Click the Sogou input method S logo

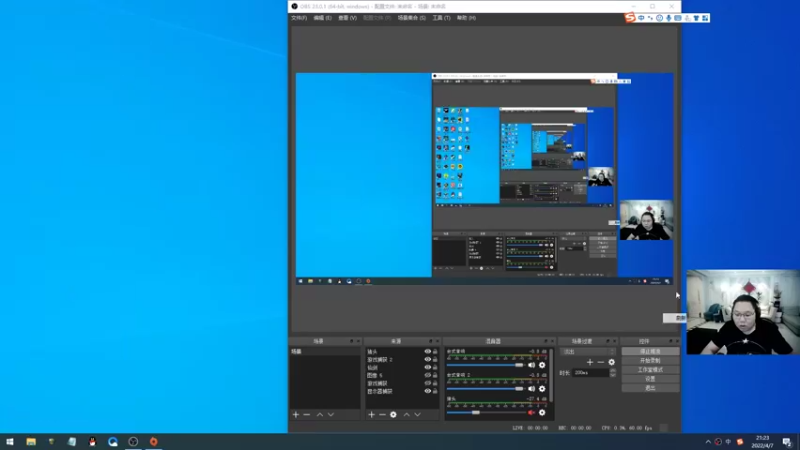630,18
